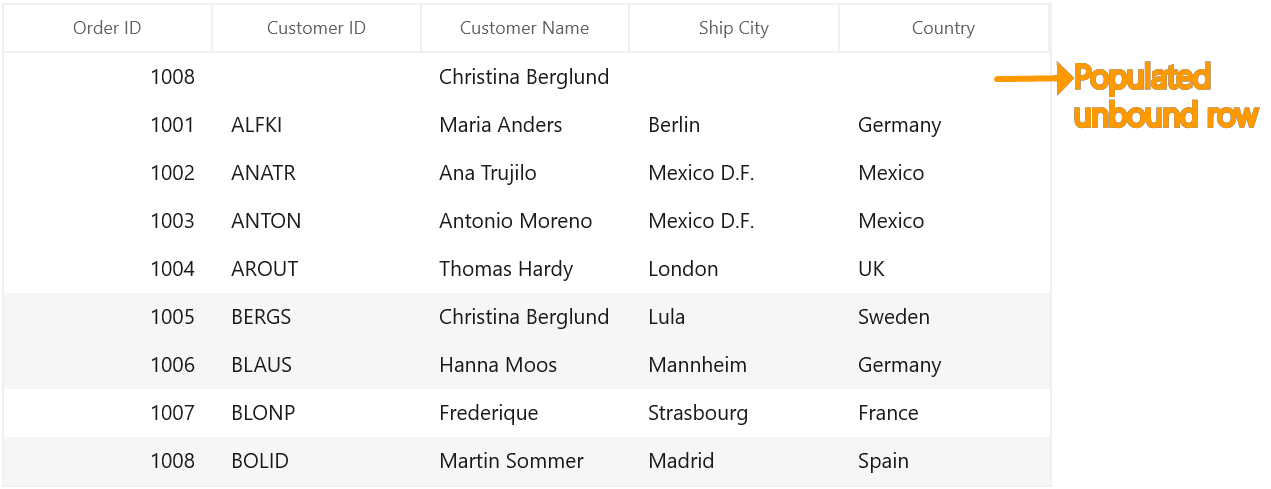Click the Strasbourg city cell
This screenshot has height=489, width=1271.
coord(734,413)
